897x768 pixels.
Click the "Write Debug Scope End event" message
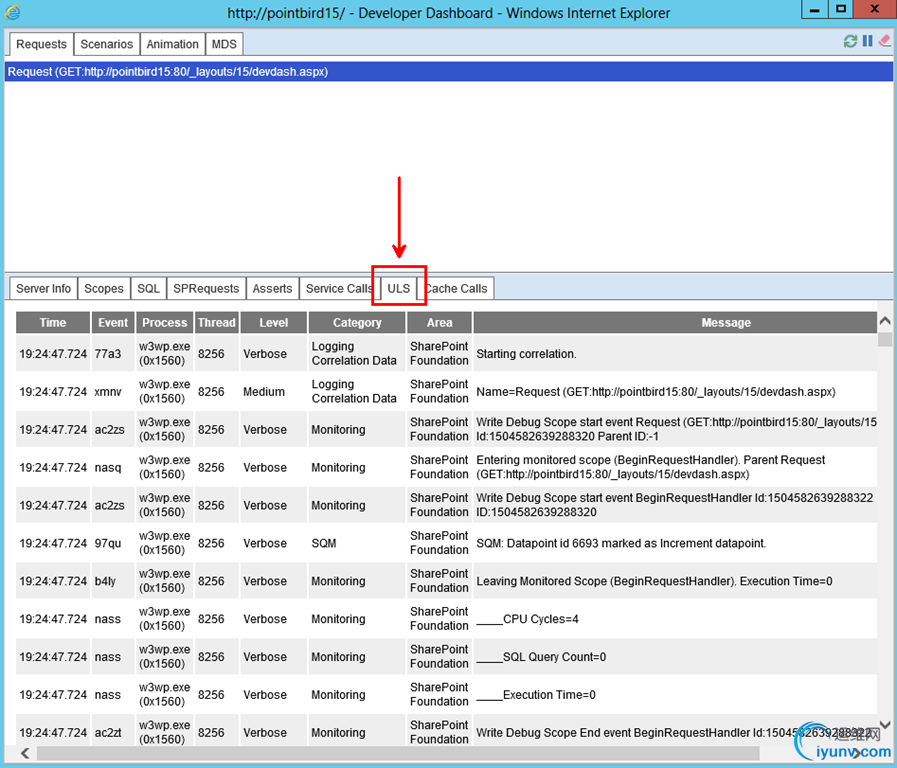click(x=674, y=733)
